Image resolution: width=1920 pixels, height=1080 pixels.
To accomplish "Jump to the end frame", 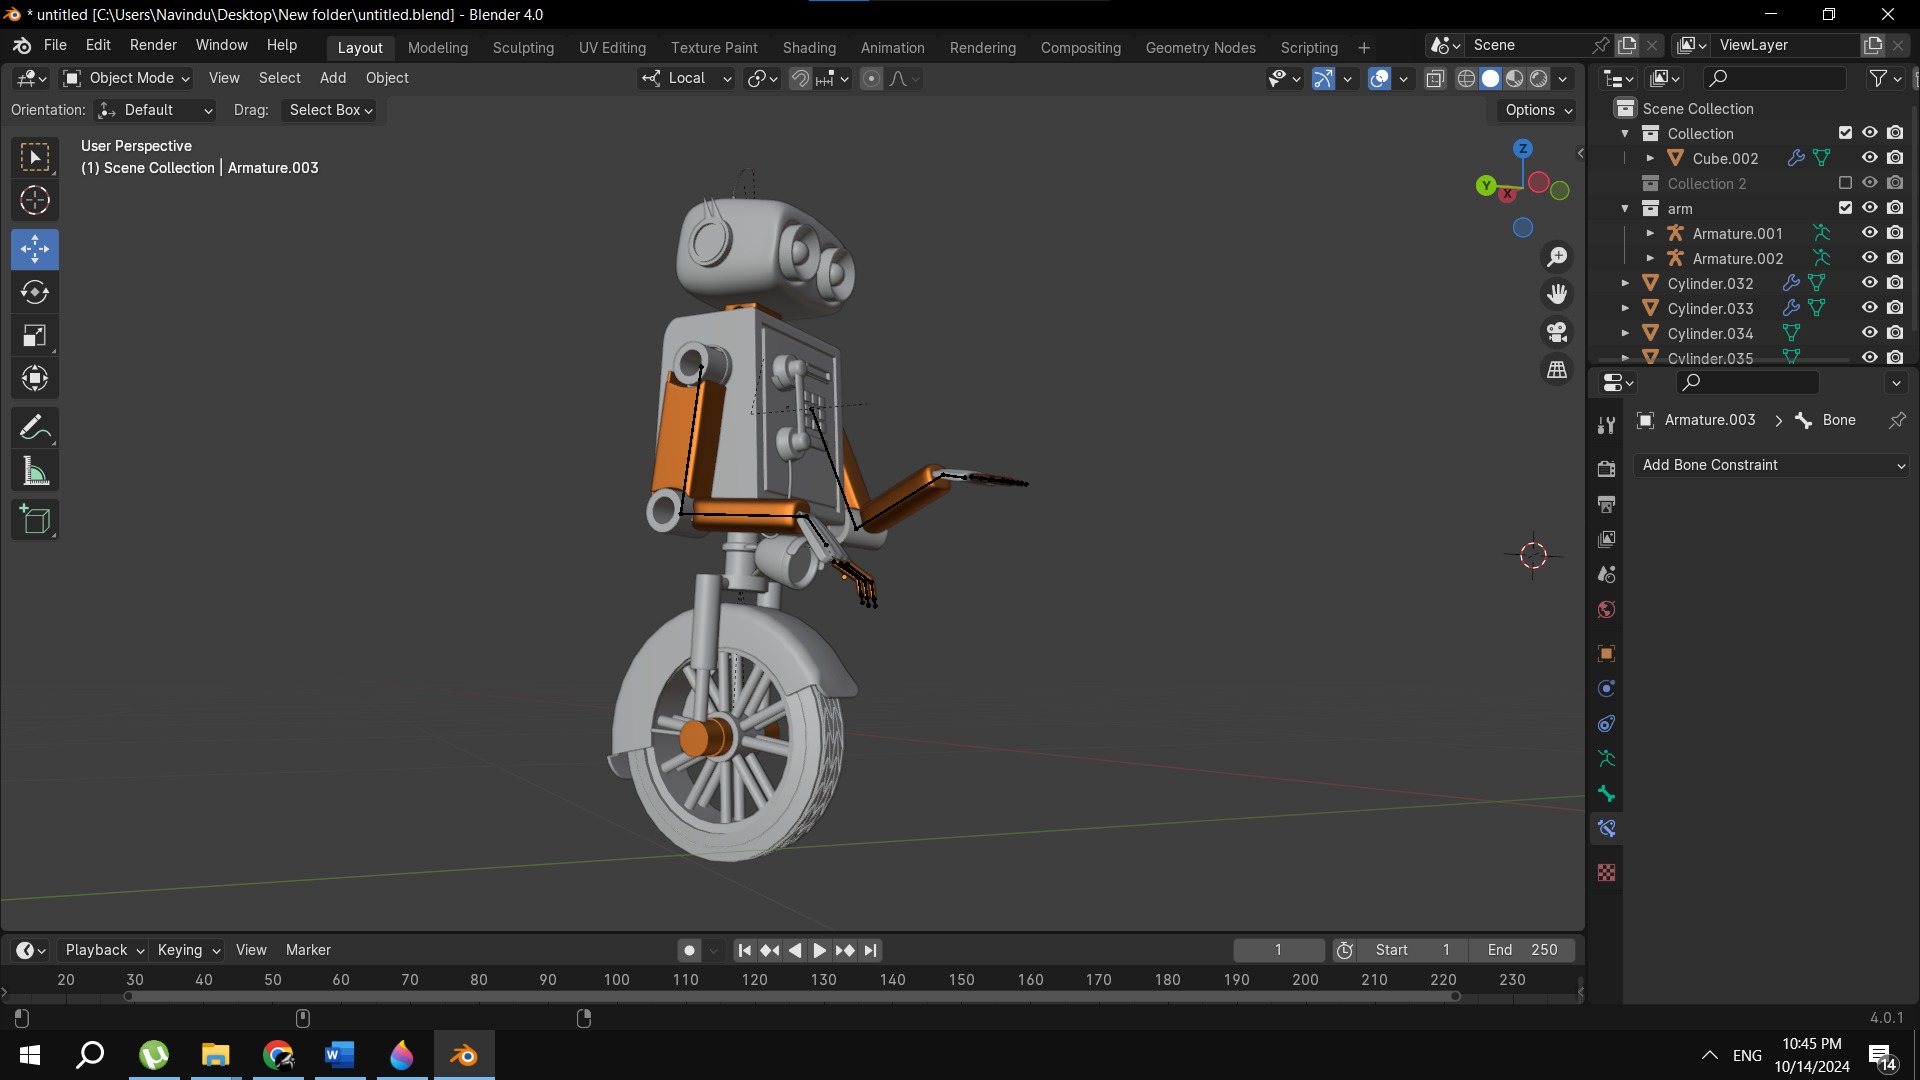I will pyautogui.click(x=871, y=950).
